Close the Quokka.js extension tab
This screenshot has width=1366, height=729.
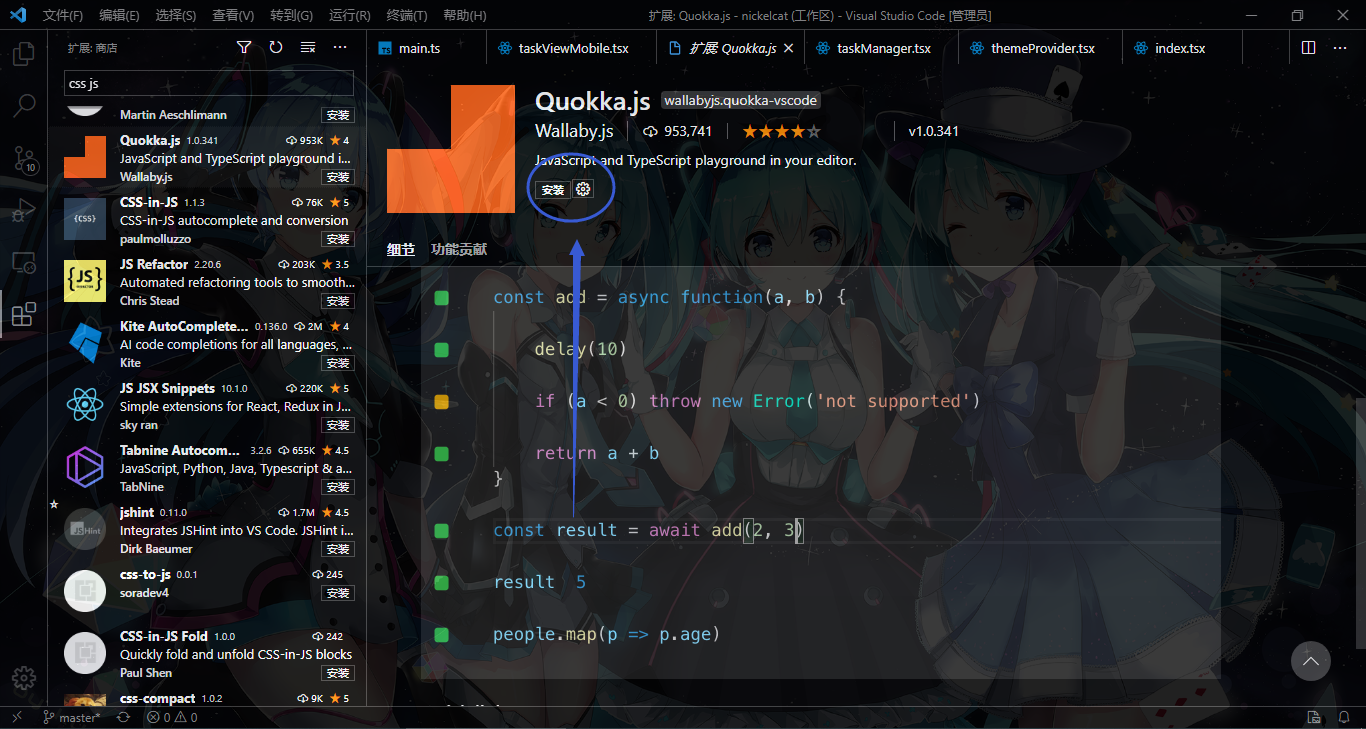788,48
